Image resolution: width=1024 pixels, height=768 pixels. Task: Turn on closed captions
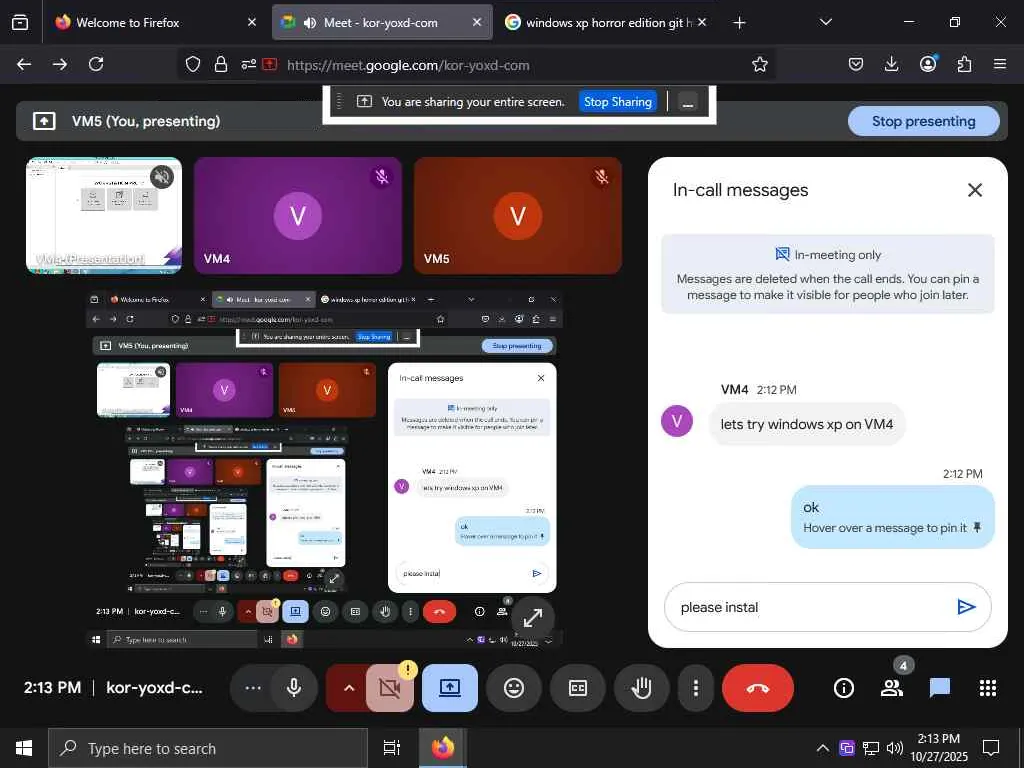pos(578,688)
